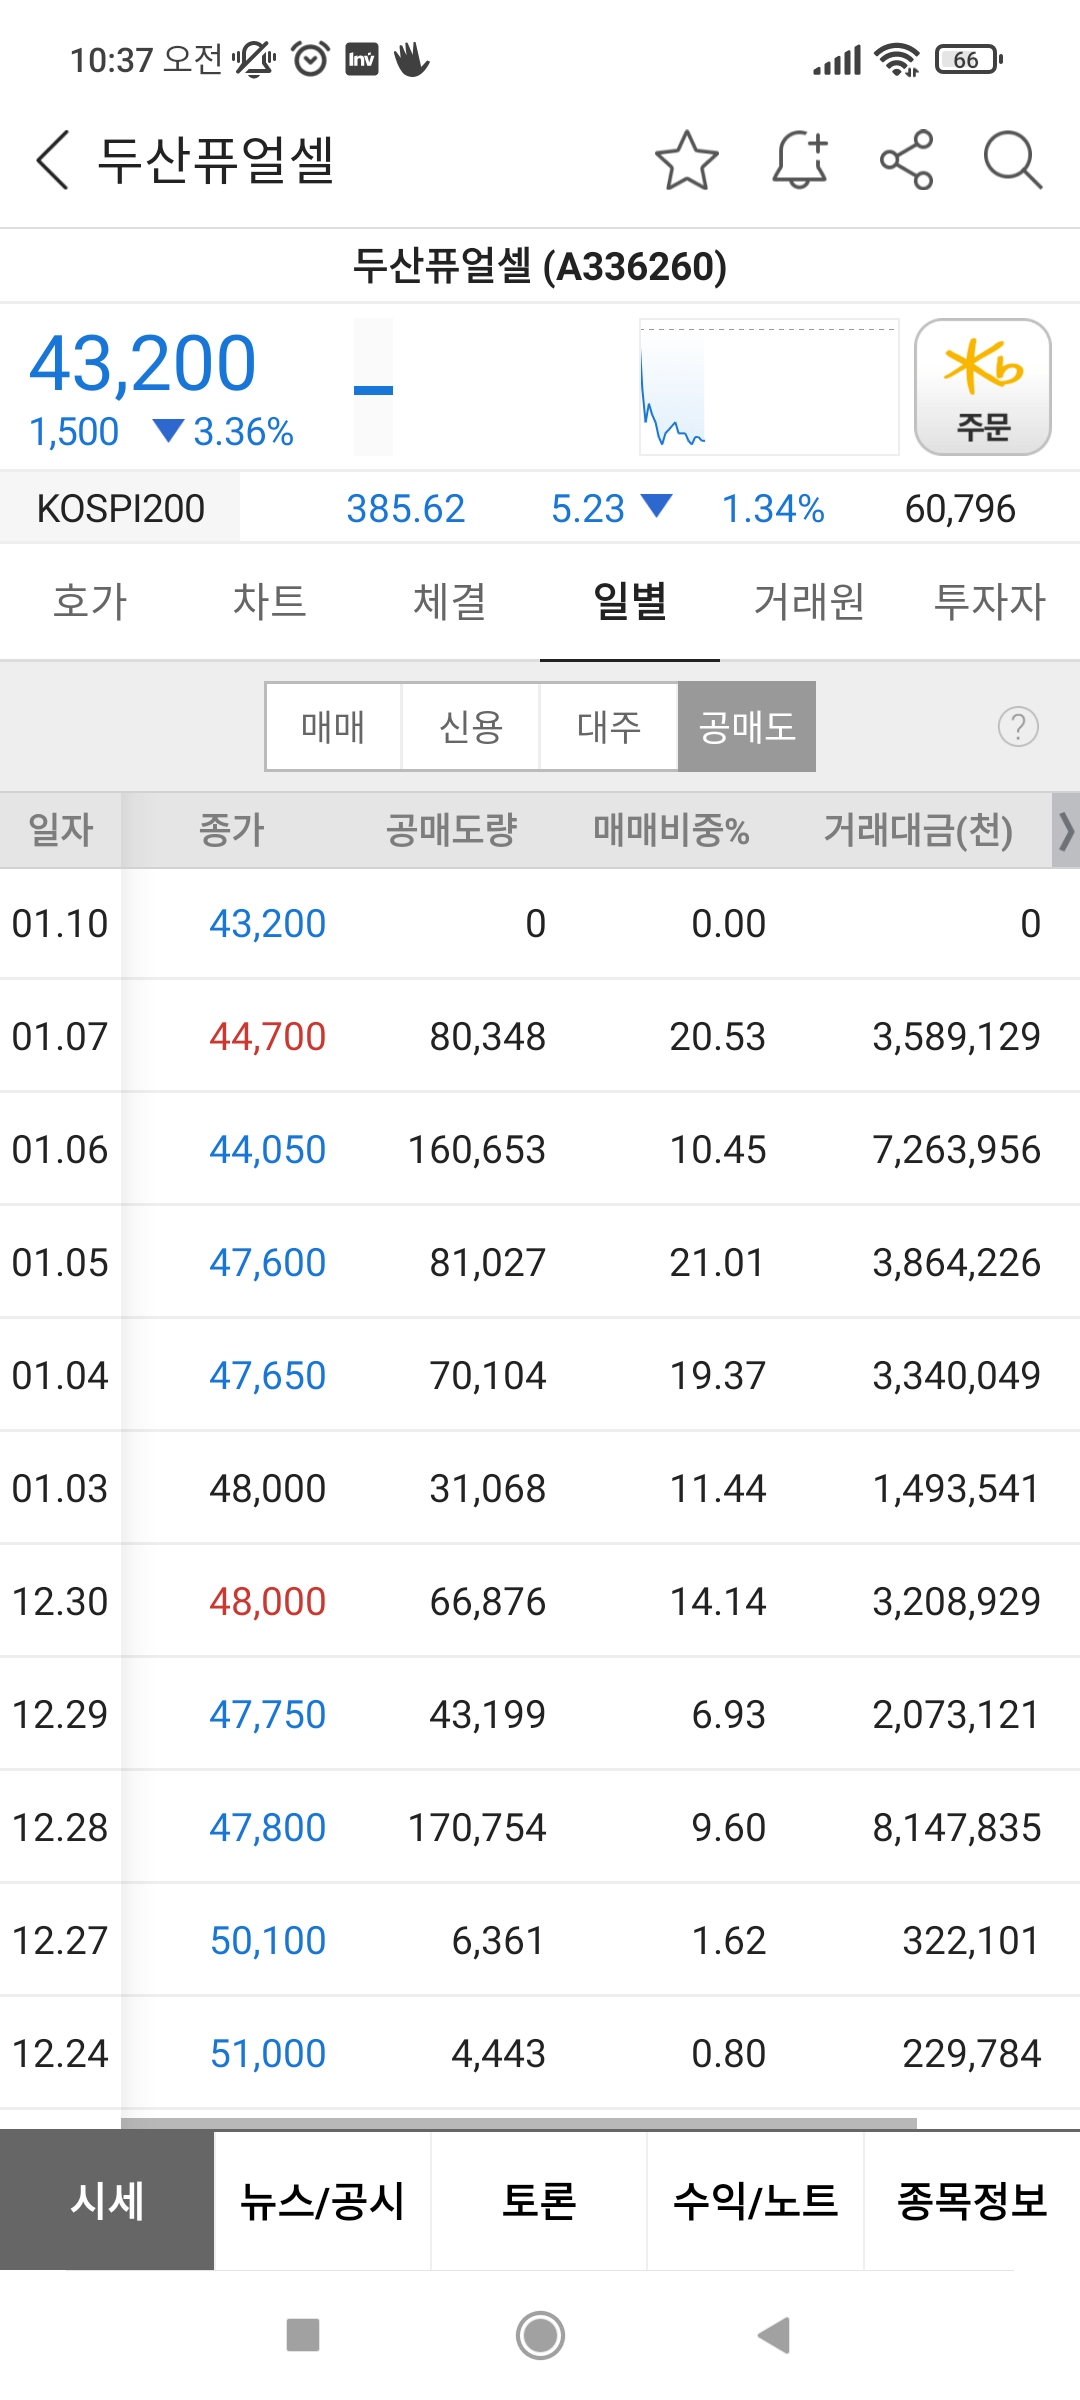Tap the alarm clock status icon
Viewport: 1080px width, 2400px height.
coord(310,60)
